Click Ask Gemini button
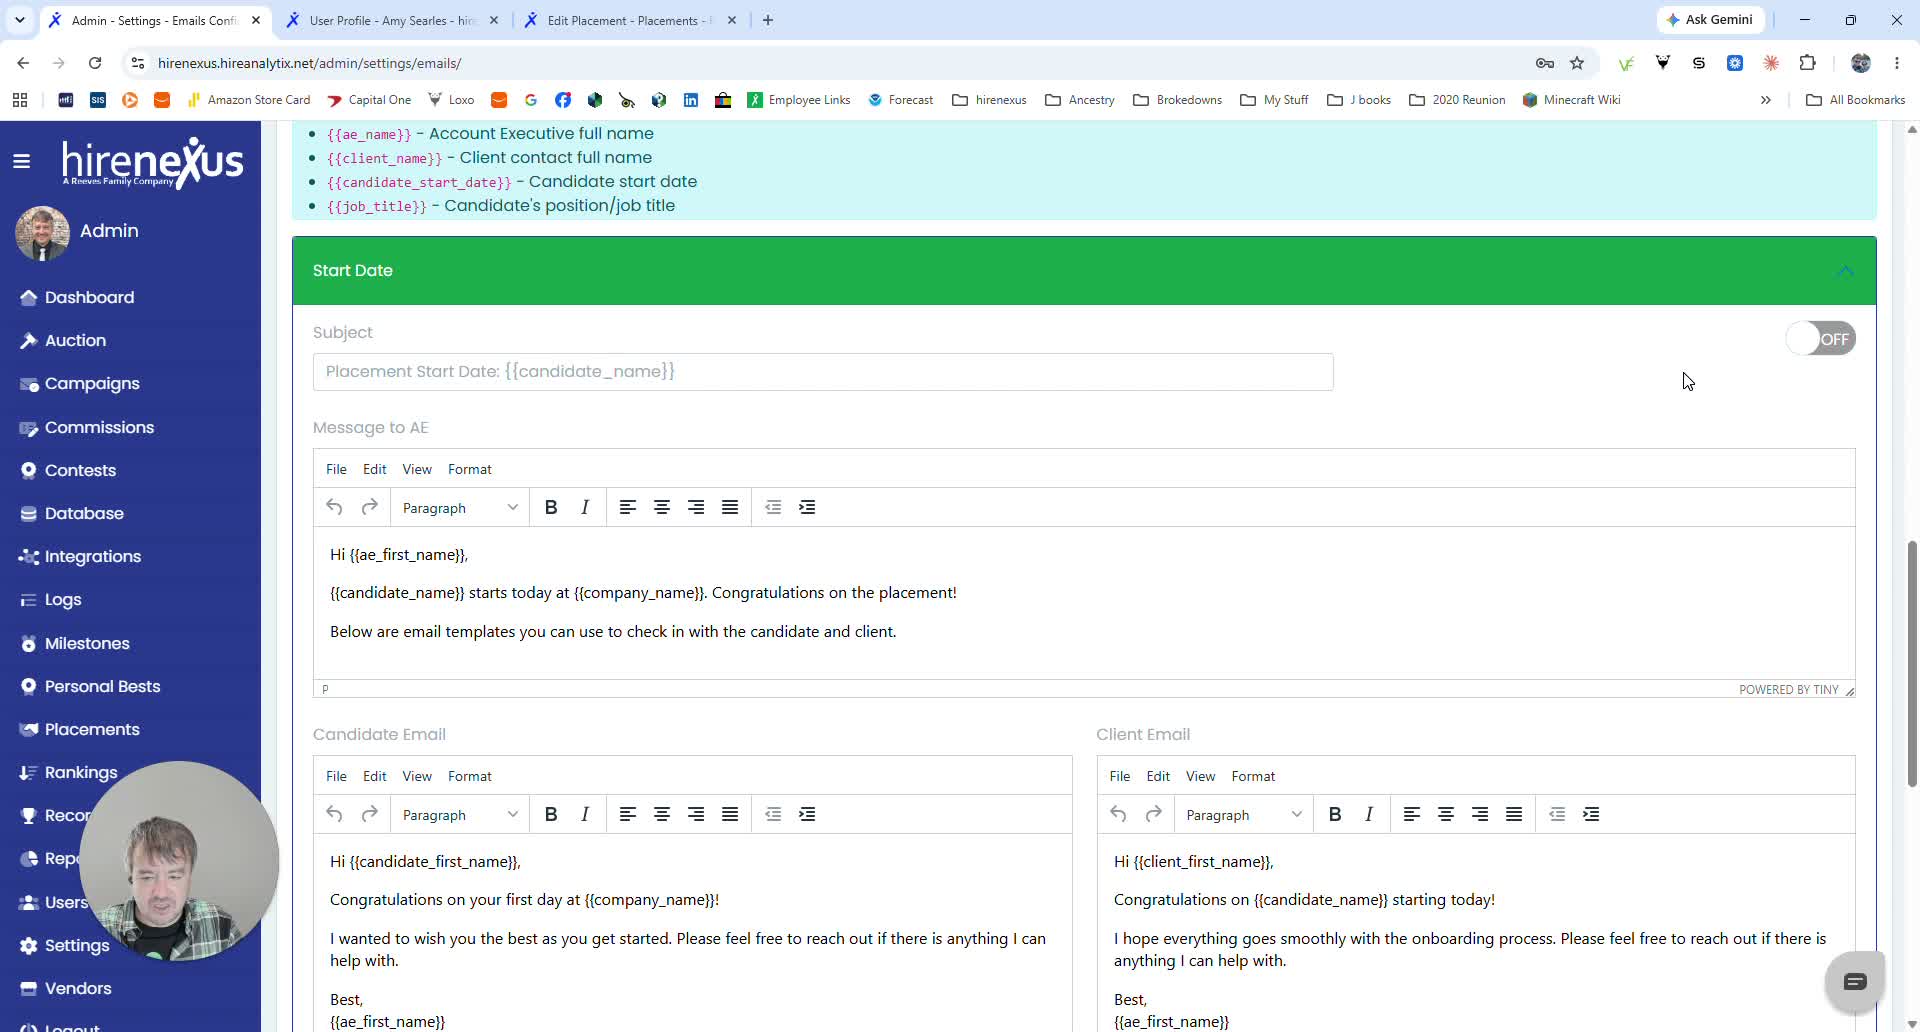This screenshot has height=1032, width=1920. [1710, 20]
